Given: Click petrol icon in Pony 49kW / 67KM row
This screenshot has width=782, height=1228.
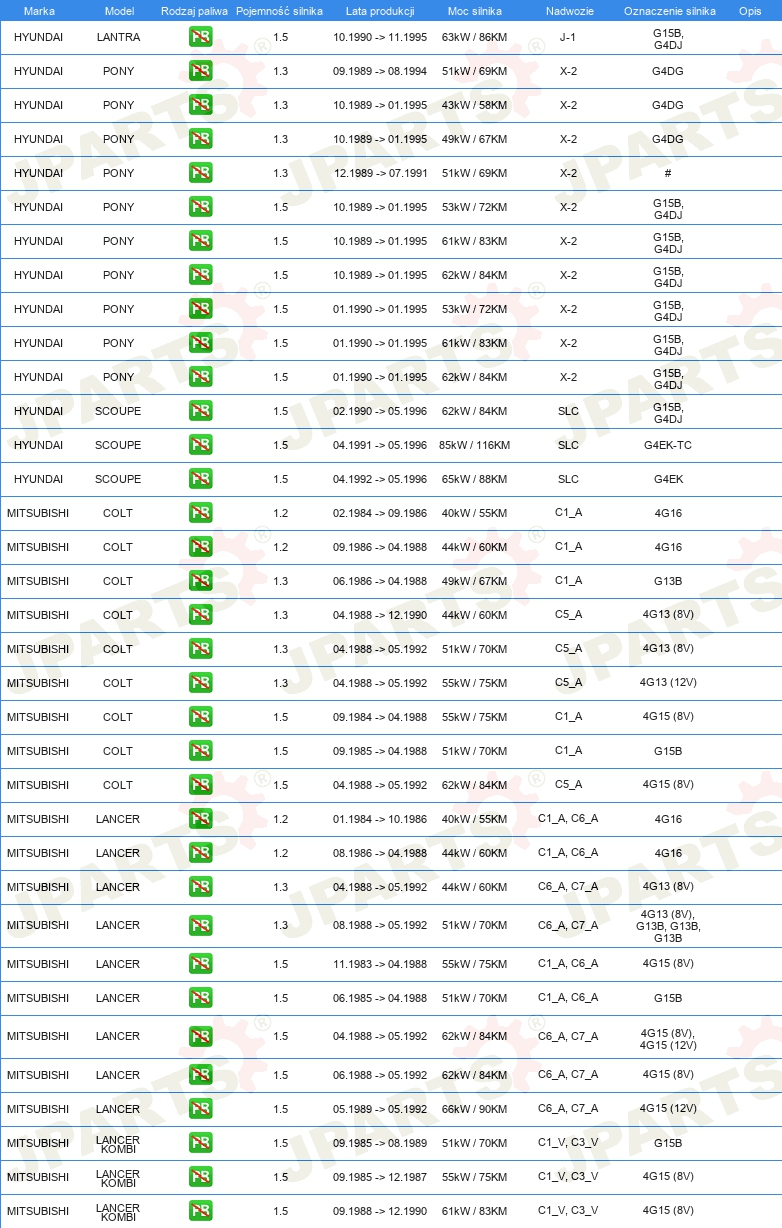Looking at the screenshot, I should [200, 140].
